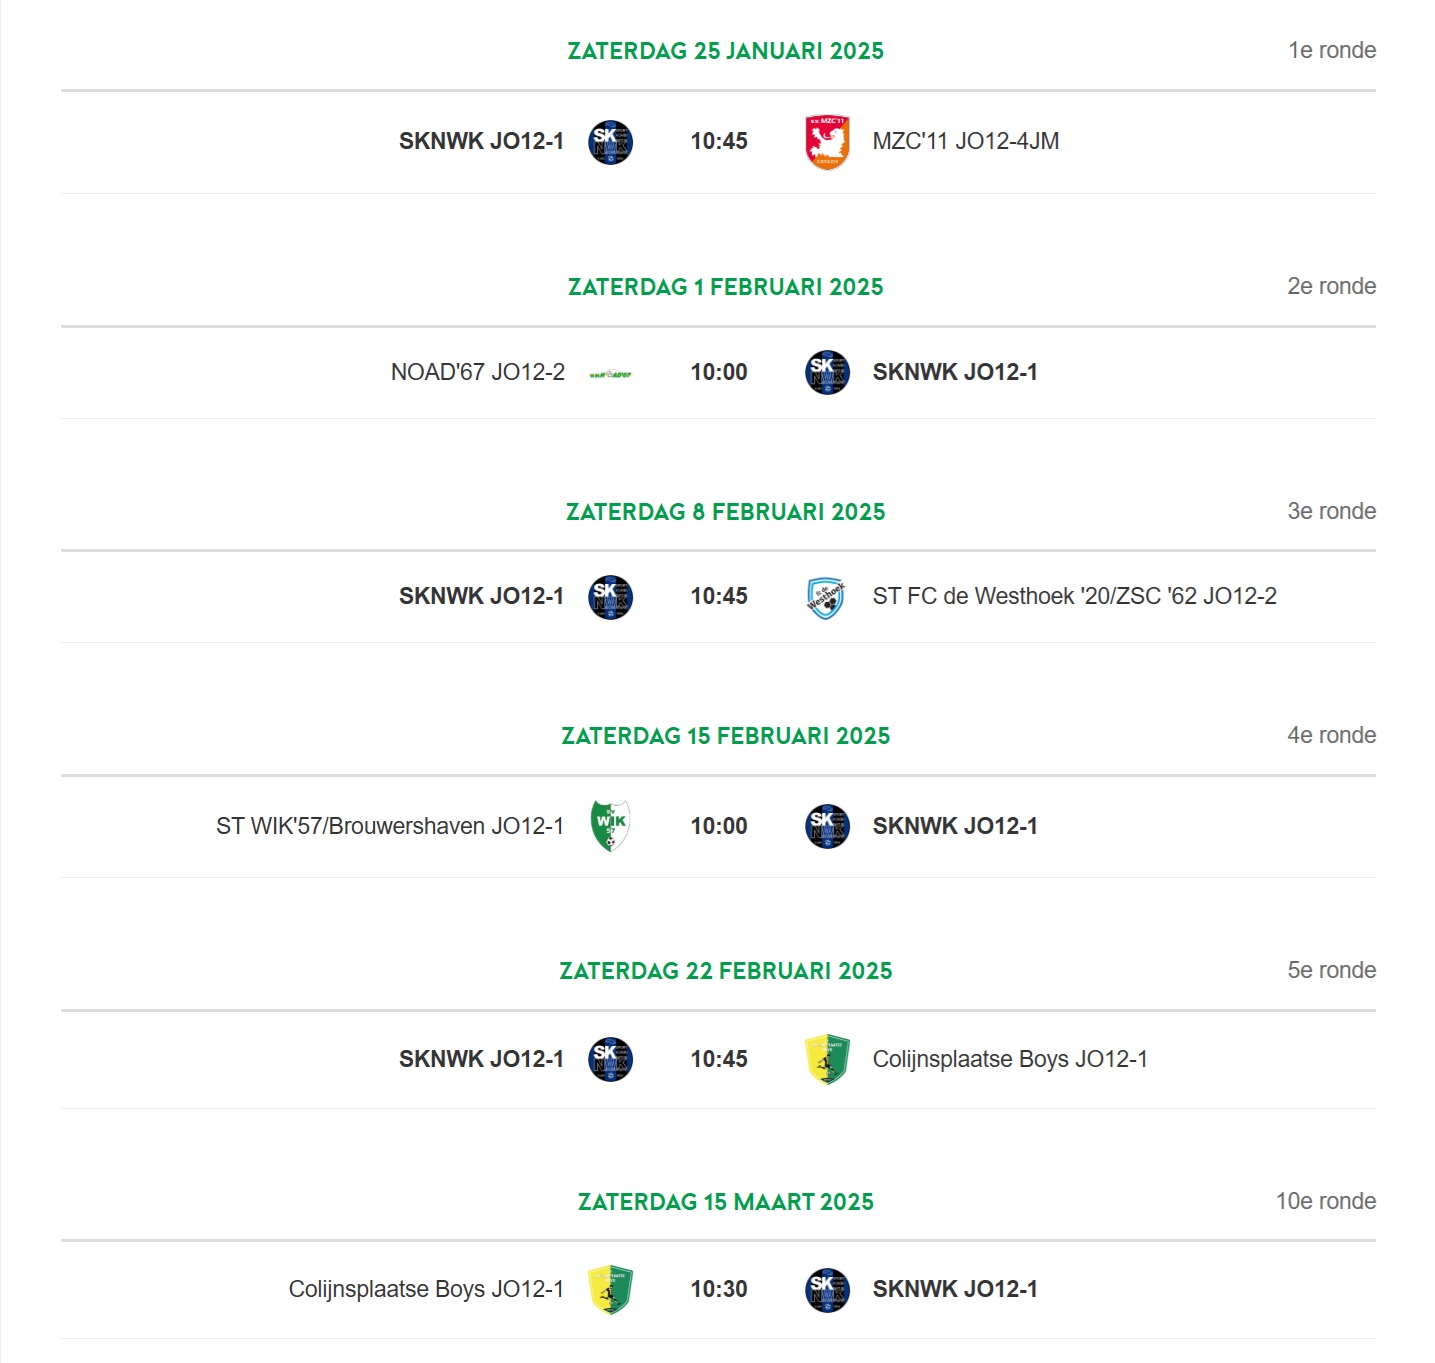Click the Zaterdag 8 februari 2025 heading

coord(725,512)
